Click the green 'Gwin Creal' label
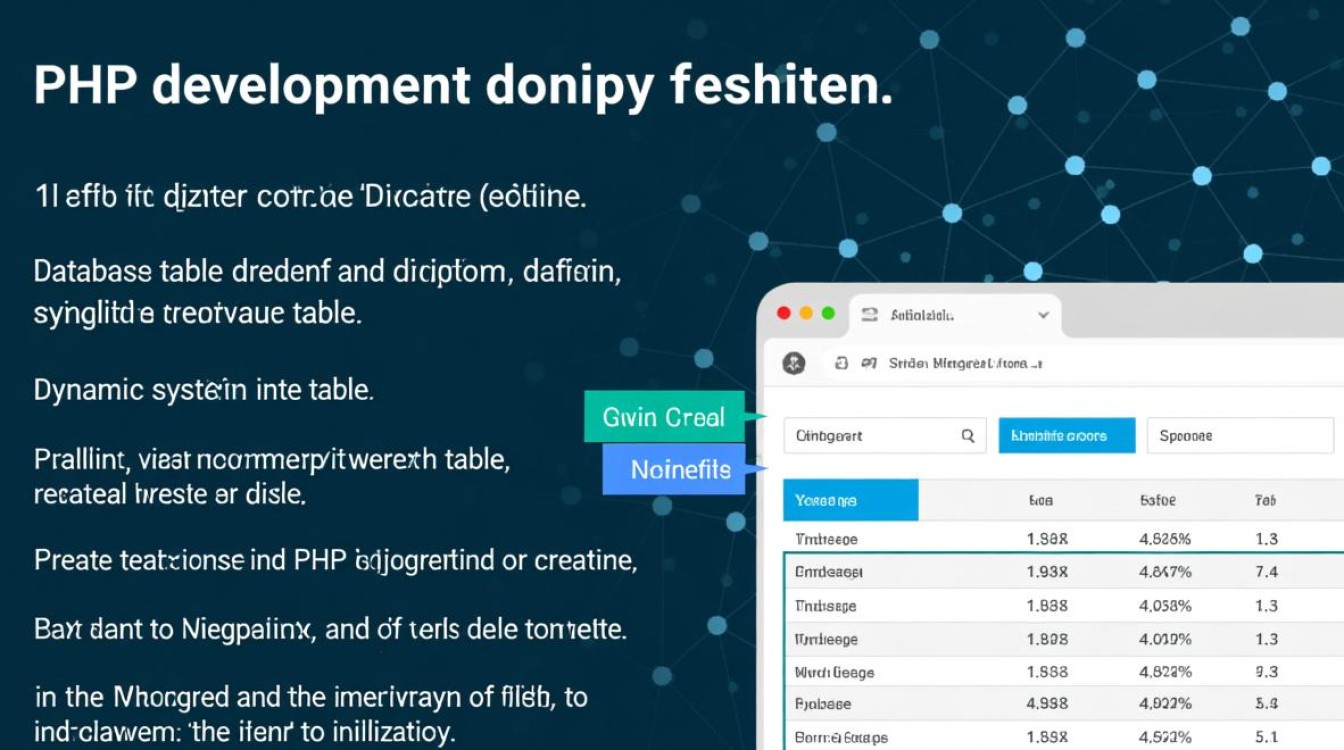 pyautogui.click(x=664, y=417)
